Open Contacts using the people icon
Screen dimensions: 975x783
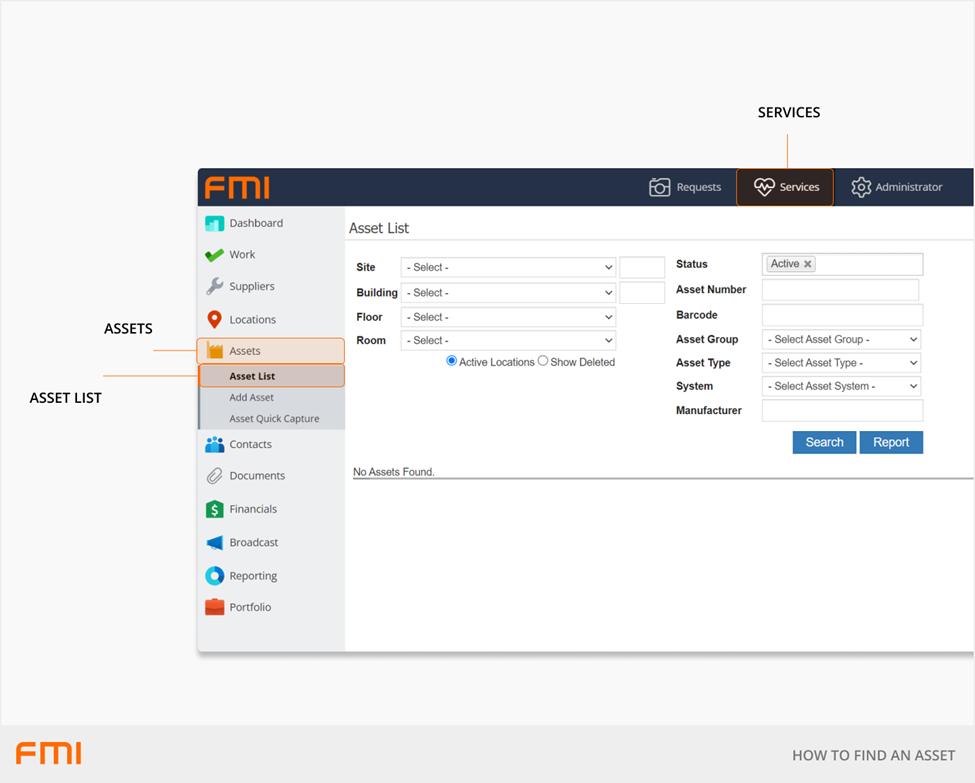pyautogui.click(x=214, y=445)
